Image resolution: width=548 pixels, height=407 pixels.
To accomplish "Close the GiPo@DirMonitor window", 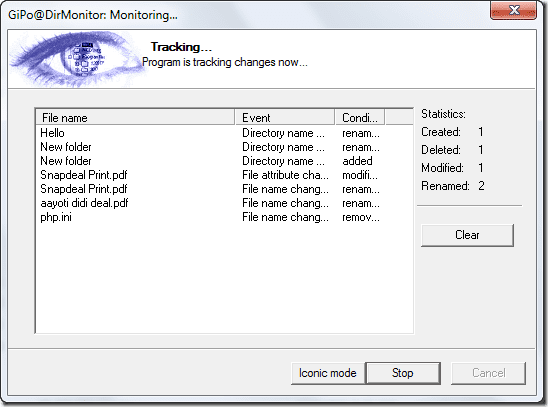I will coord(513,10).
